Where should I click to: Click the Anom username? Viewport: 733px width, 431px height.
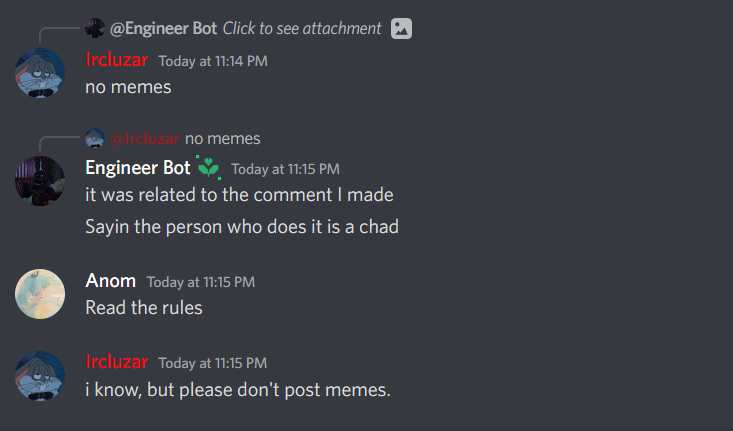111,280
